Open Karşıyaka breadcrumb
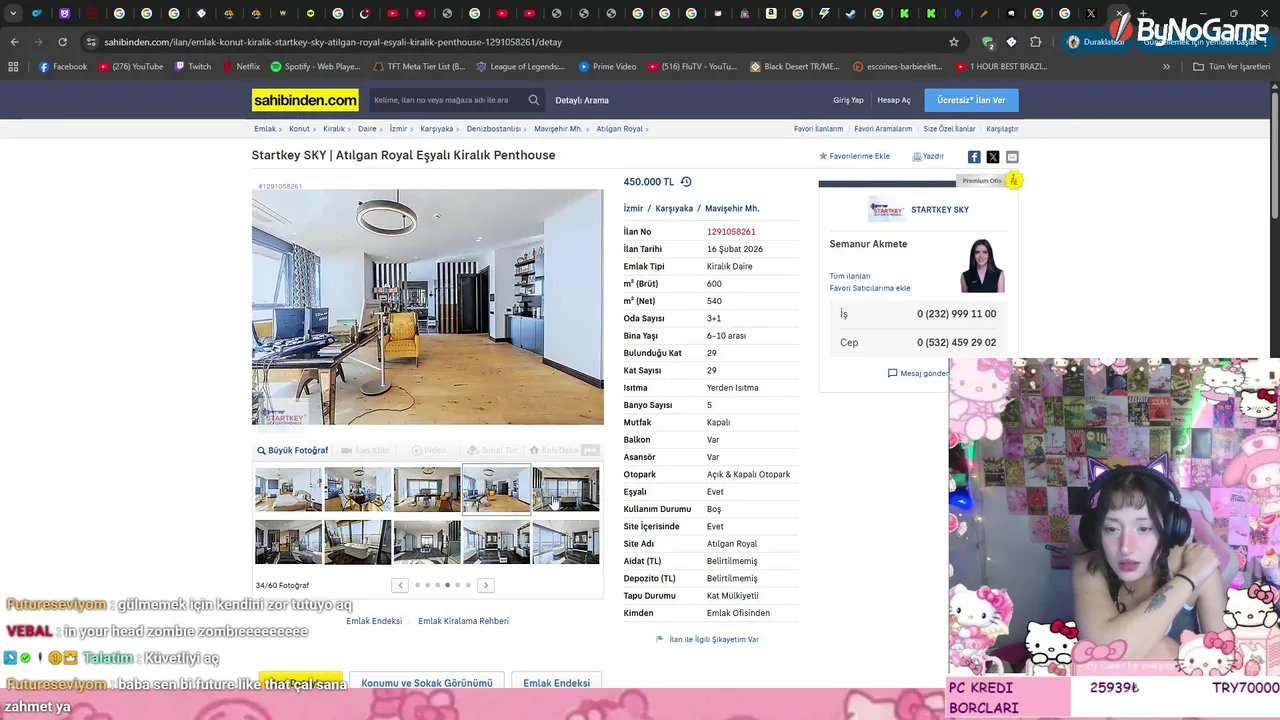The width and height of the screenshot is (1280, 720). [x=437, y=129]
